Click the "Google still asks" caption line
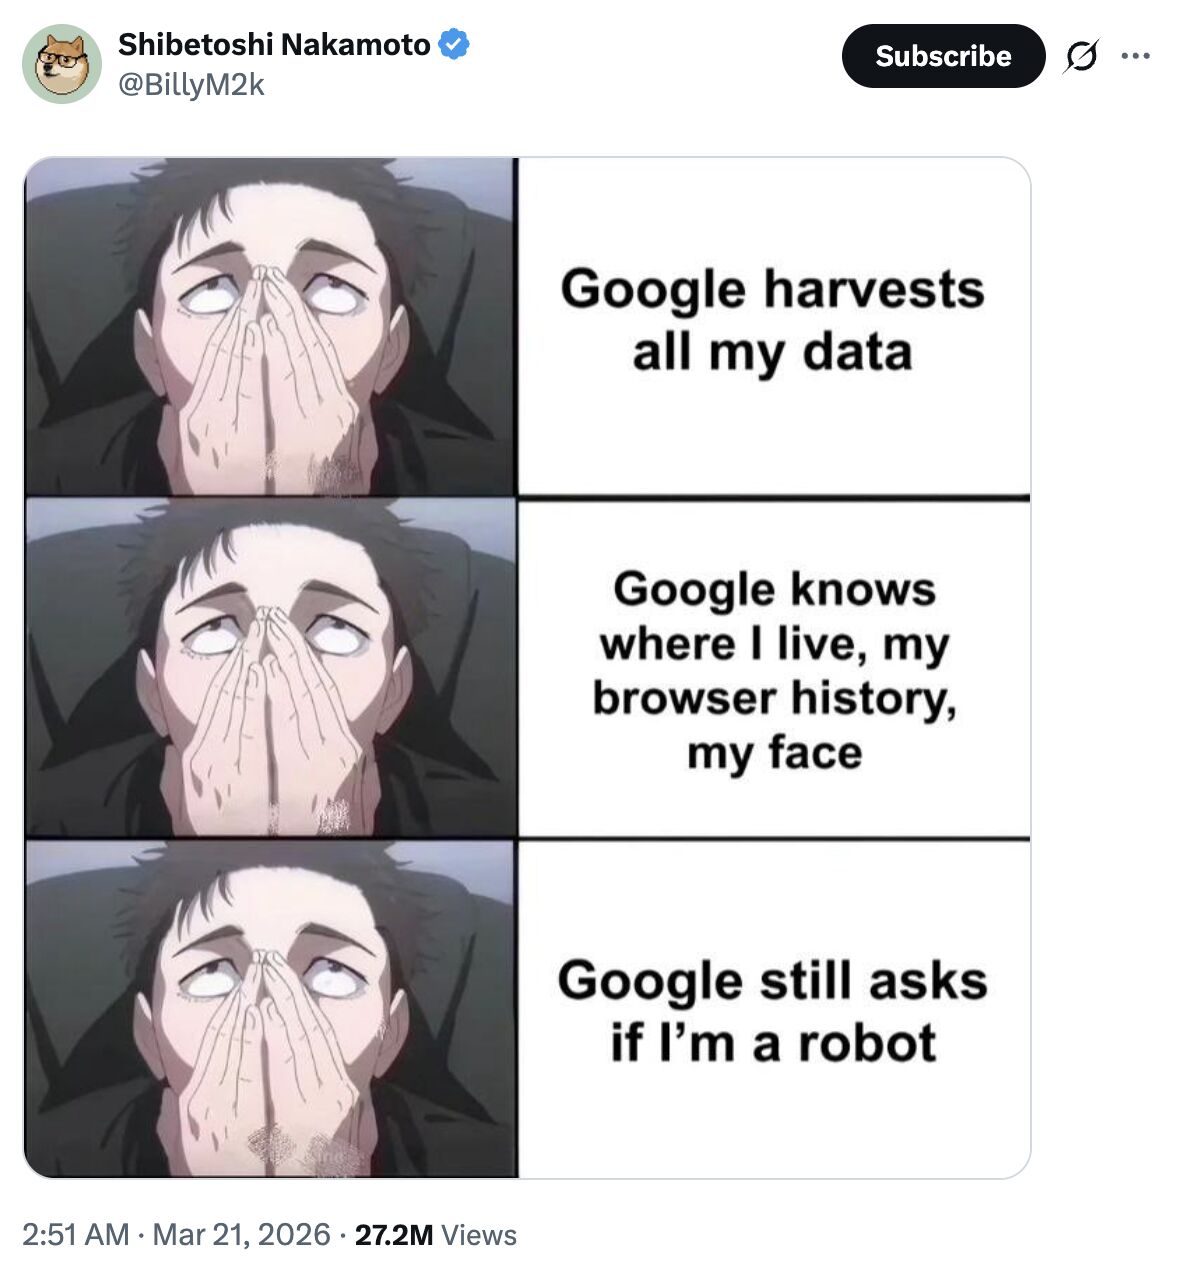This screenshot has height=1282, width=1180. coord(772,980)
